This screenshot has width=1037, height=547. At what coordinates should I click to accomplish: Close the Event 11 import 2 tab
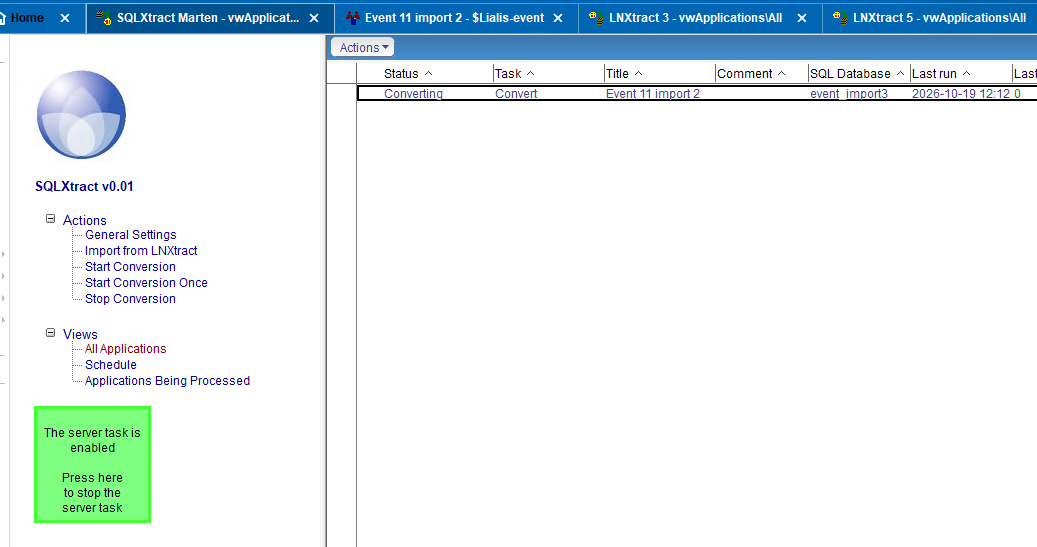coord(558,18)
